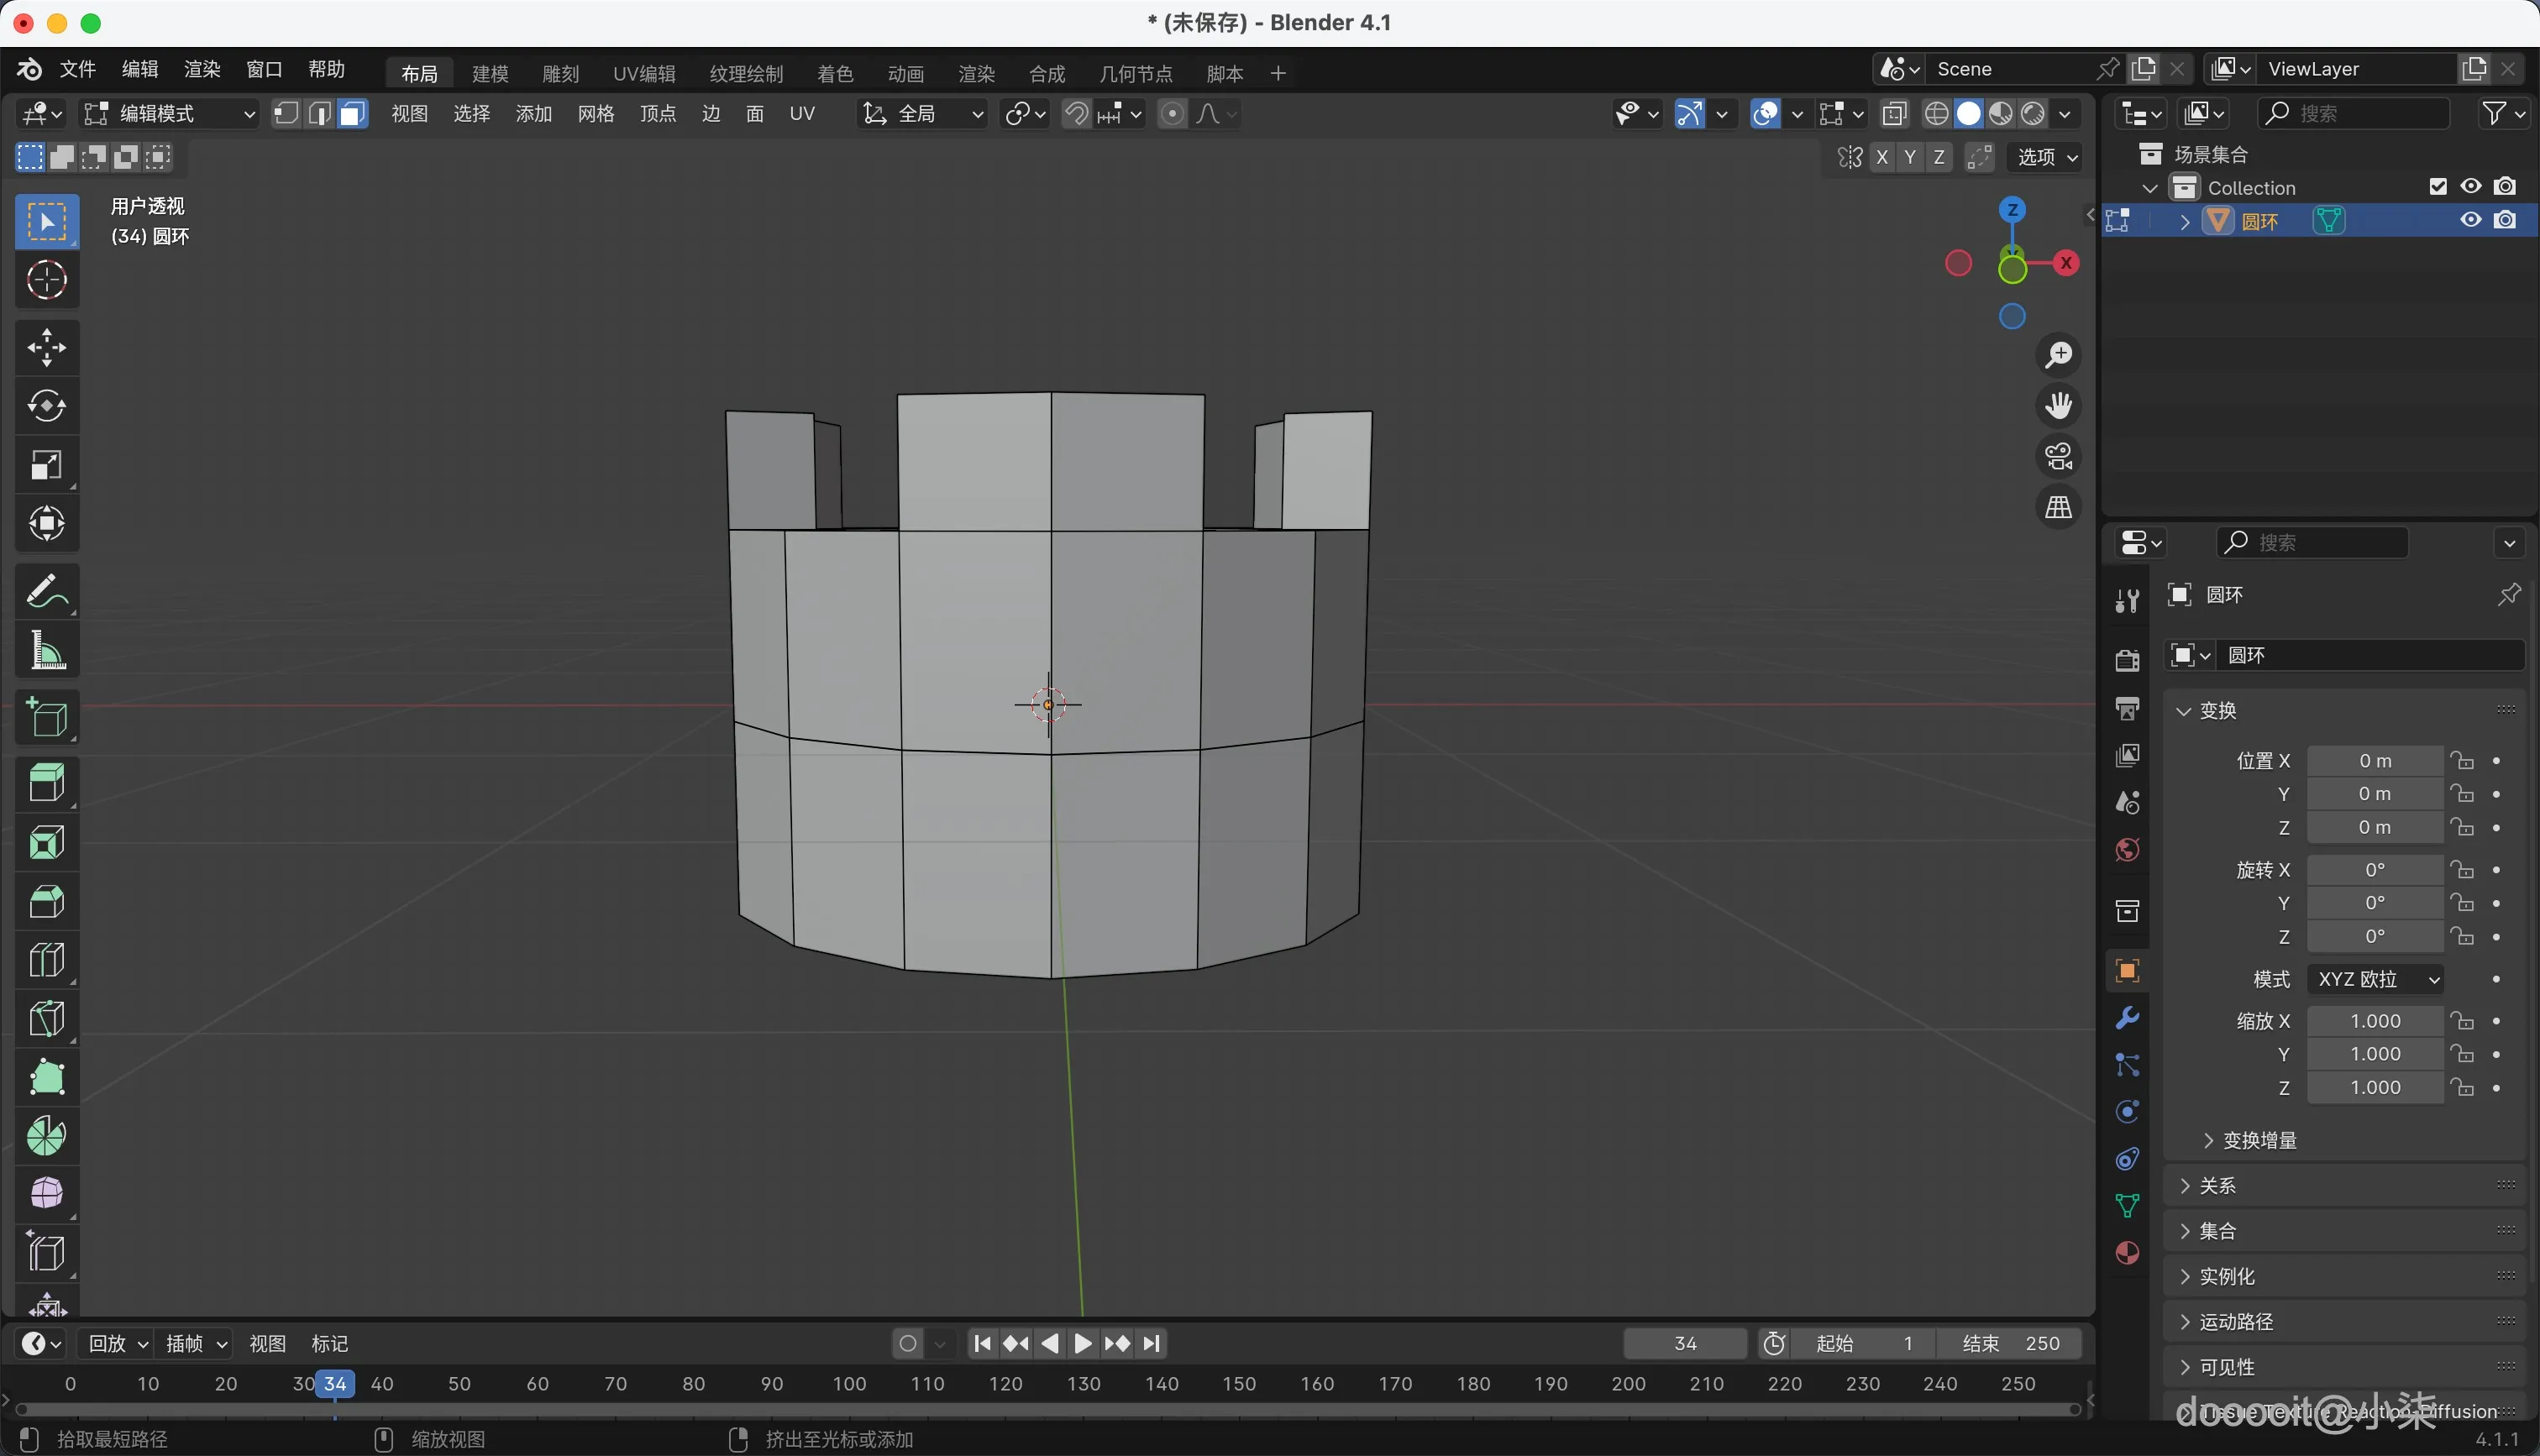The height and width of the screenshot is (1456, 2540).
Task: Switch to the UV编辑 workspace tab
Action: [644, 74]
